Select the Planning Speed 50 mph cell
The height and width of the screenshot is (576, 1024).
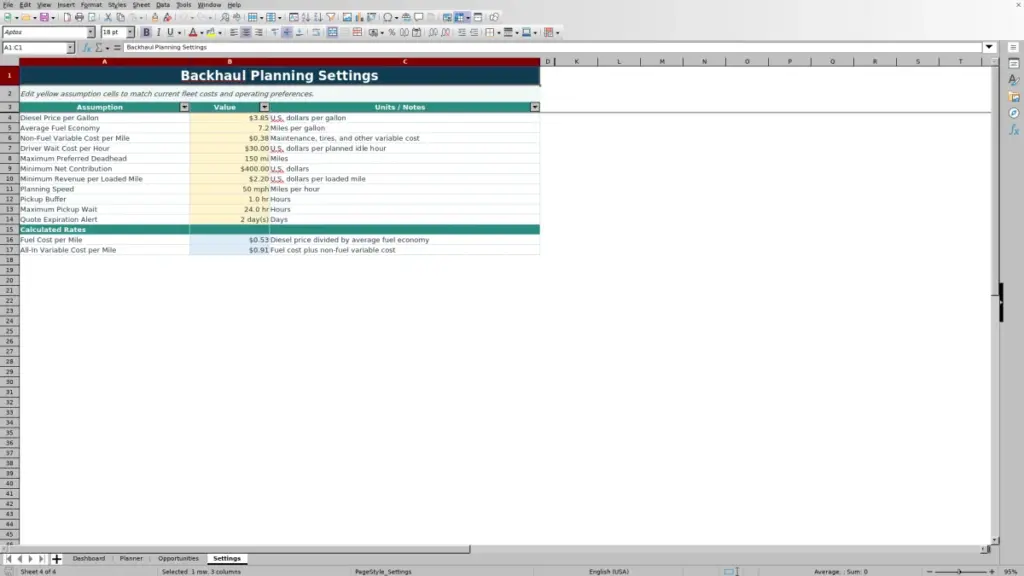coord(229,189)
